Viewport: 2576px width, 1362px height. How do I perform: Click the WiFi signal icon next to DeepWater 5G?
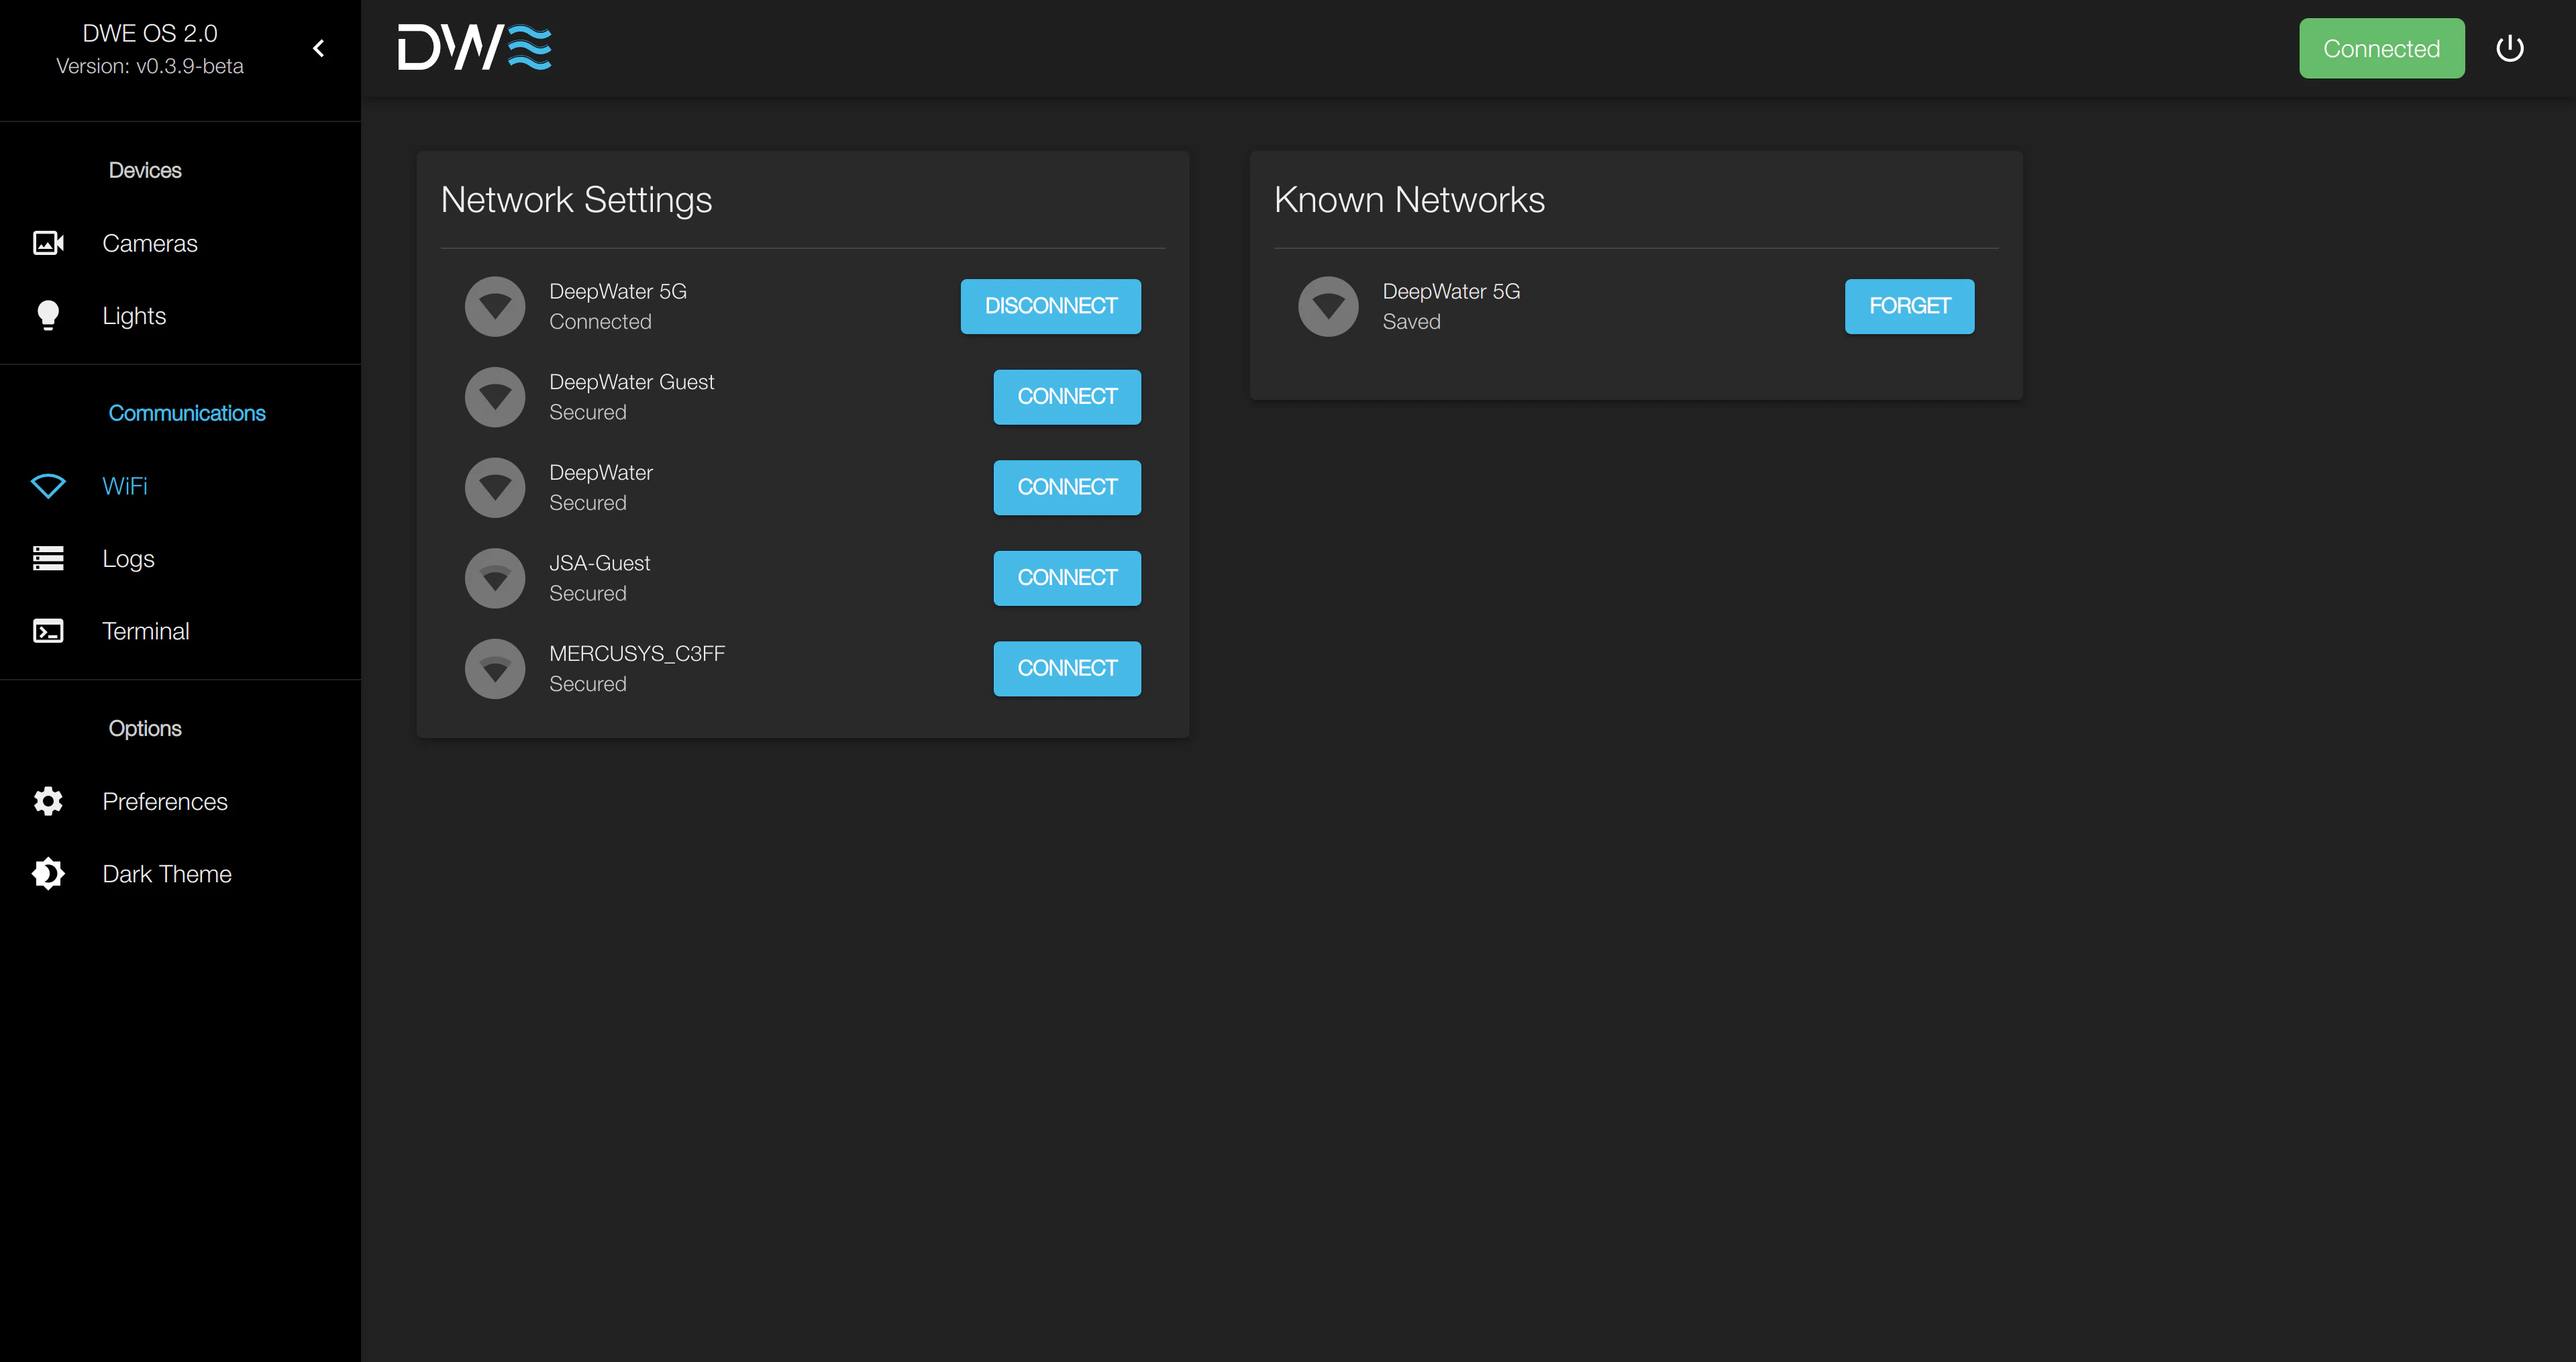(x=495, y=306)
